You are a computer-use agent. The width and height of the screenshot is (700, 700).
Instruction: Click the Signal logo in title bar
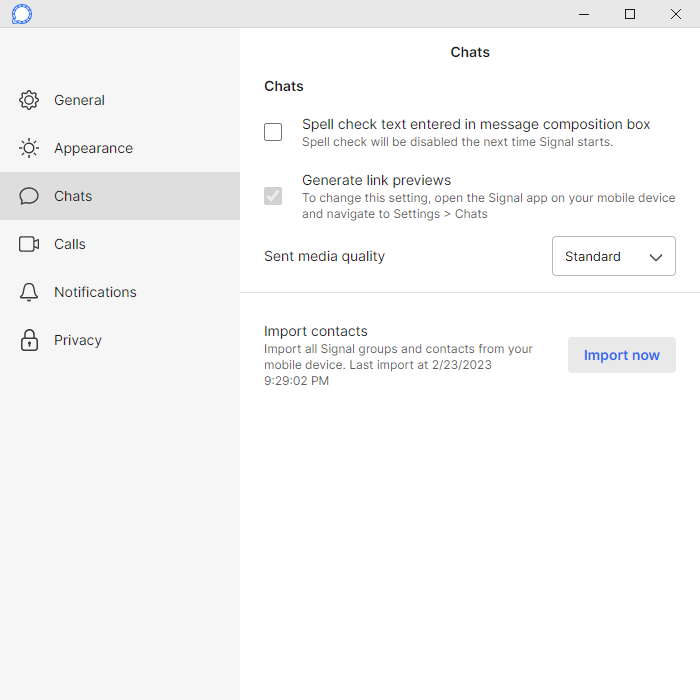[x=22, y=14]
